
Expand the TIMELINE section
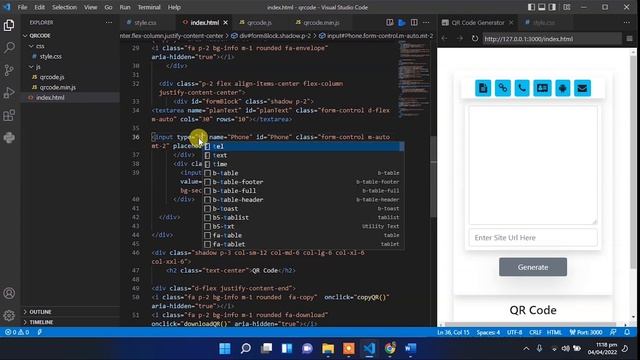(x=71, y=322)
